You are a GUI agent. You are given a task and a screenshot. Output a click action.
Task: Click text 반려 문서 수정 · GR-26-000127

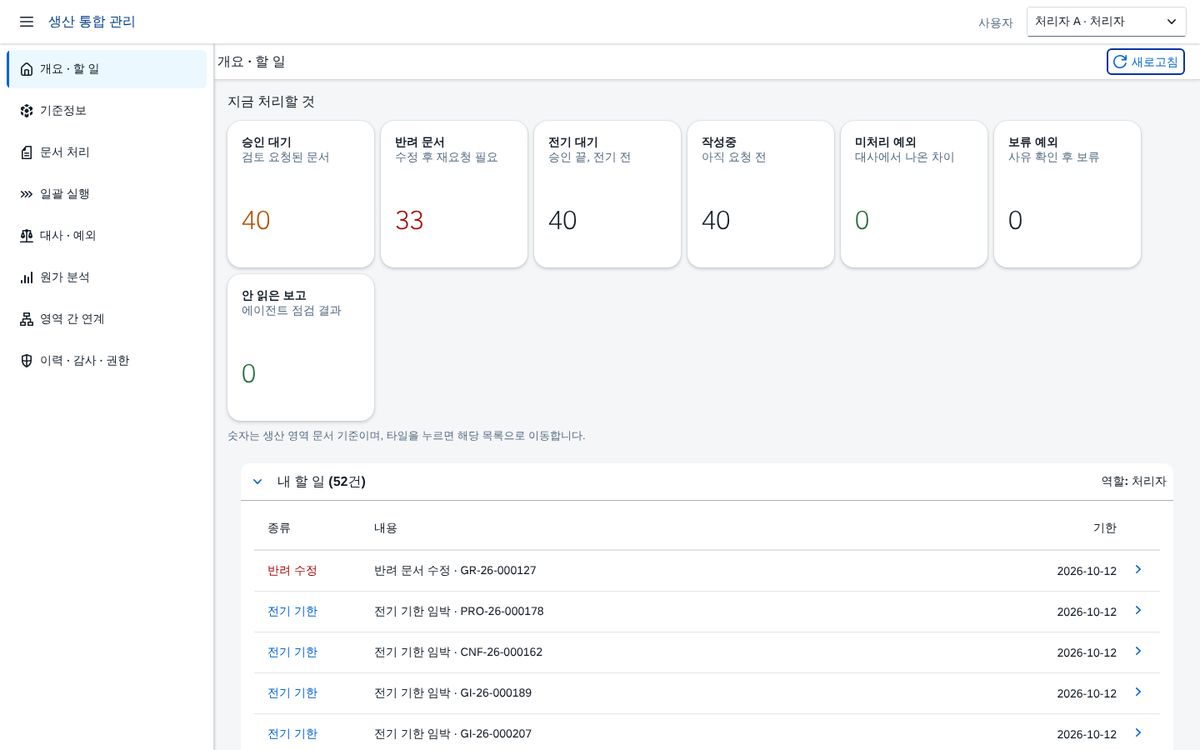click(455, 570)
